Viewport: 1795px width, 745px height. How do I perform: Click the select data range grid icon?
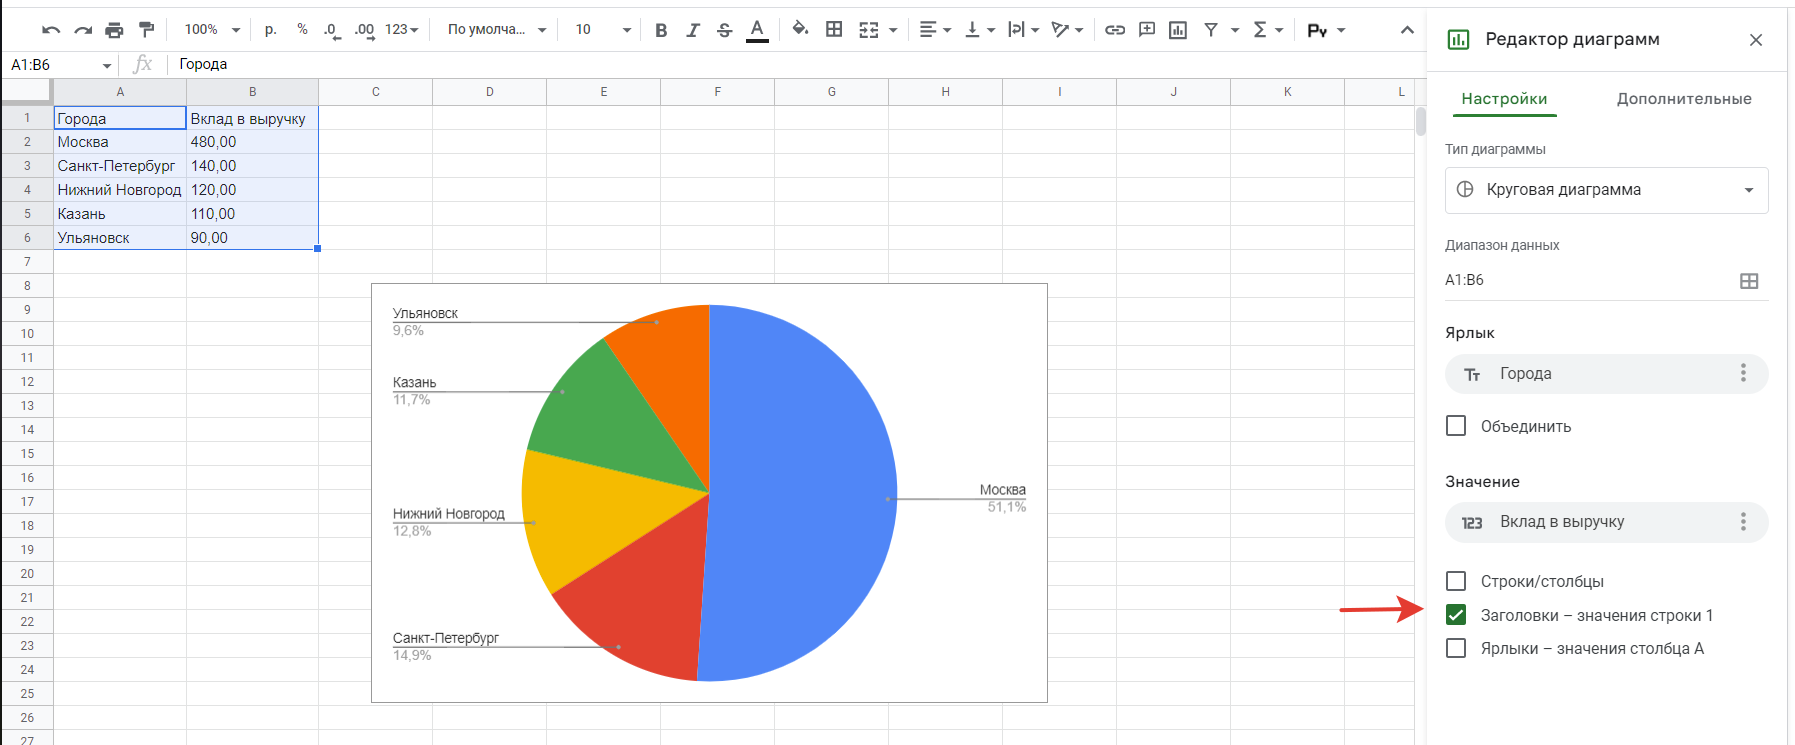coord(1749,281)
